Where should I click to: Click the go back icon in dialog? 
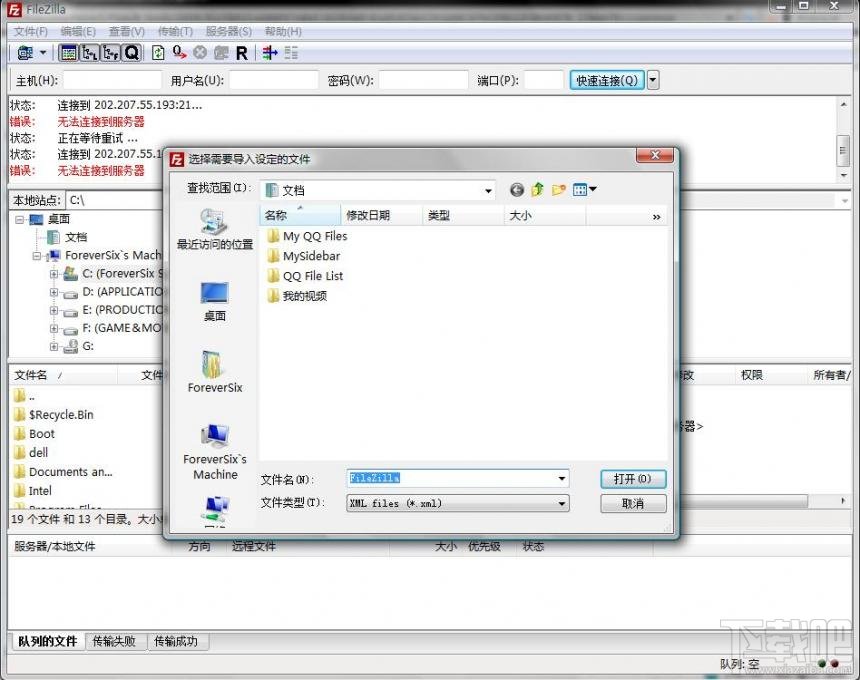[x=517, y=190]
